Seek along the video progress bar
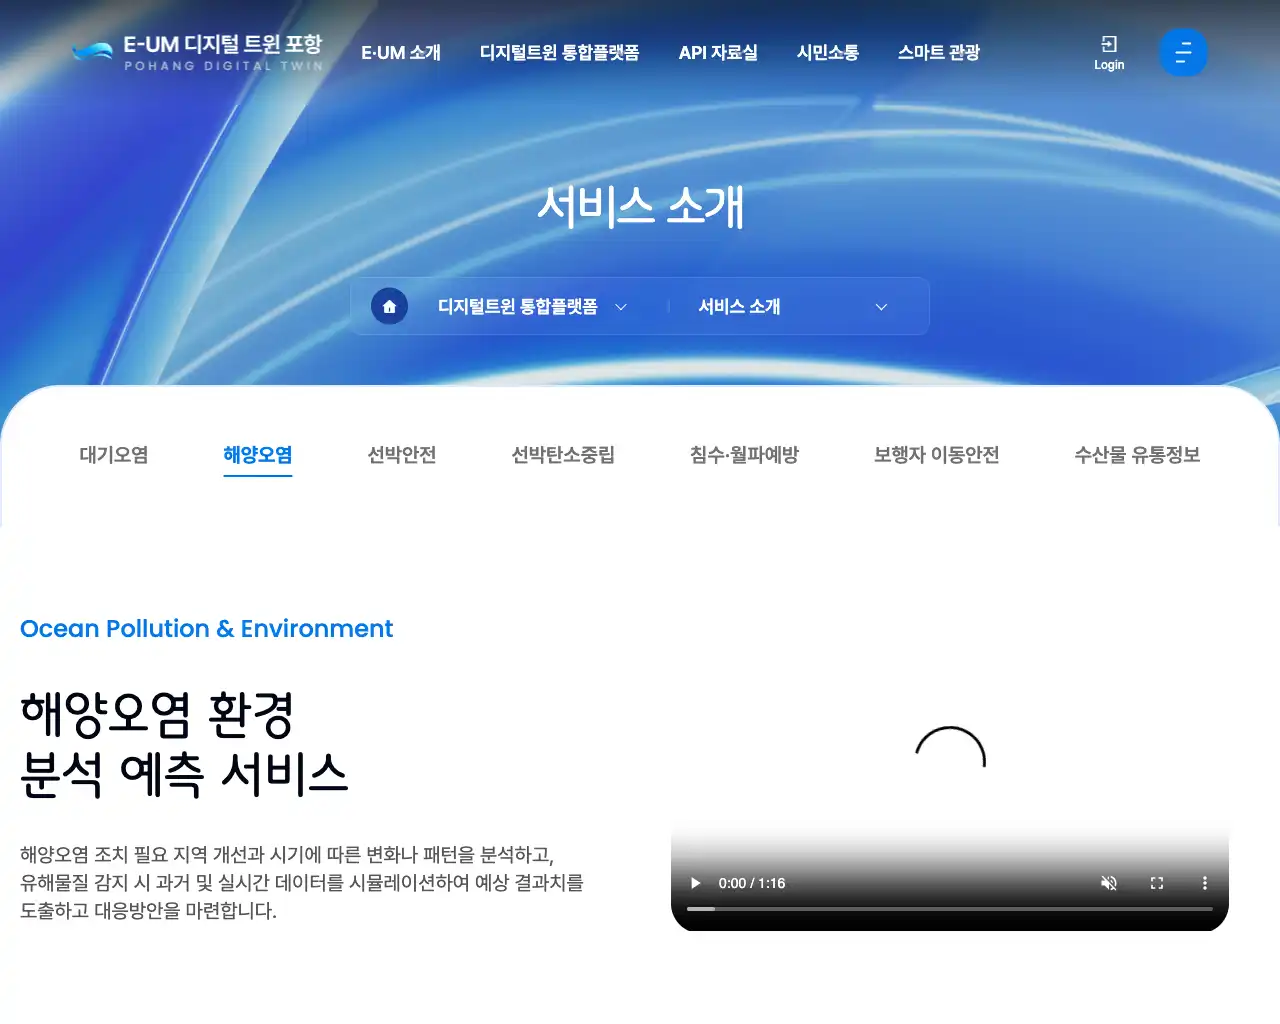1280x1024 pixels. click(950, 909)
